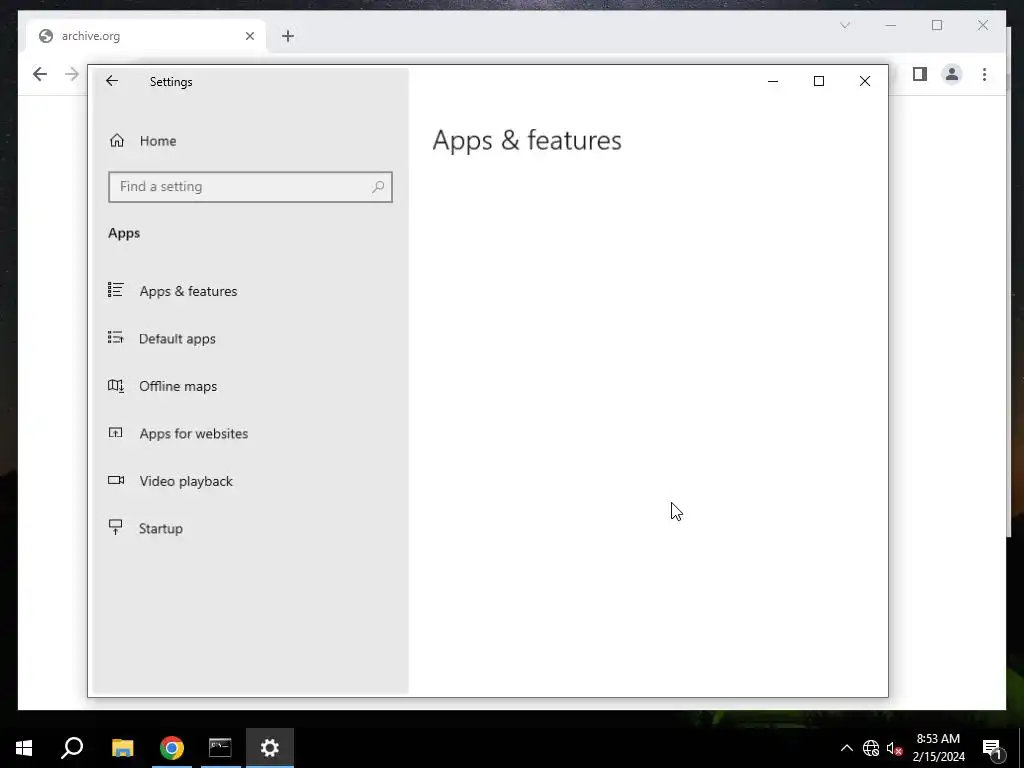Screen dimensions: 1024x768
Task: Click the Startup icon in the sidebar
Action: tap(116, 527)
